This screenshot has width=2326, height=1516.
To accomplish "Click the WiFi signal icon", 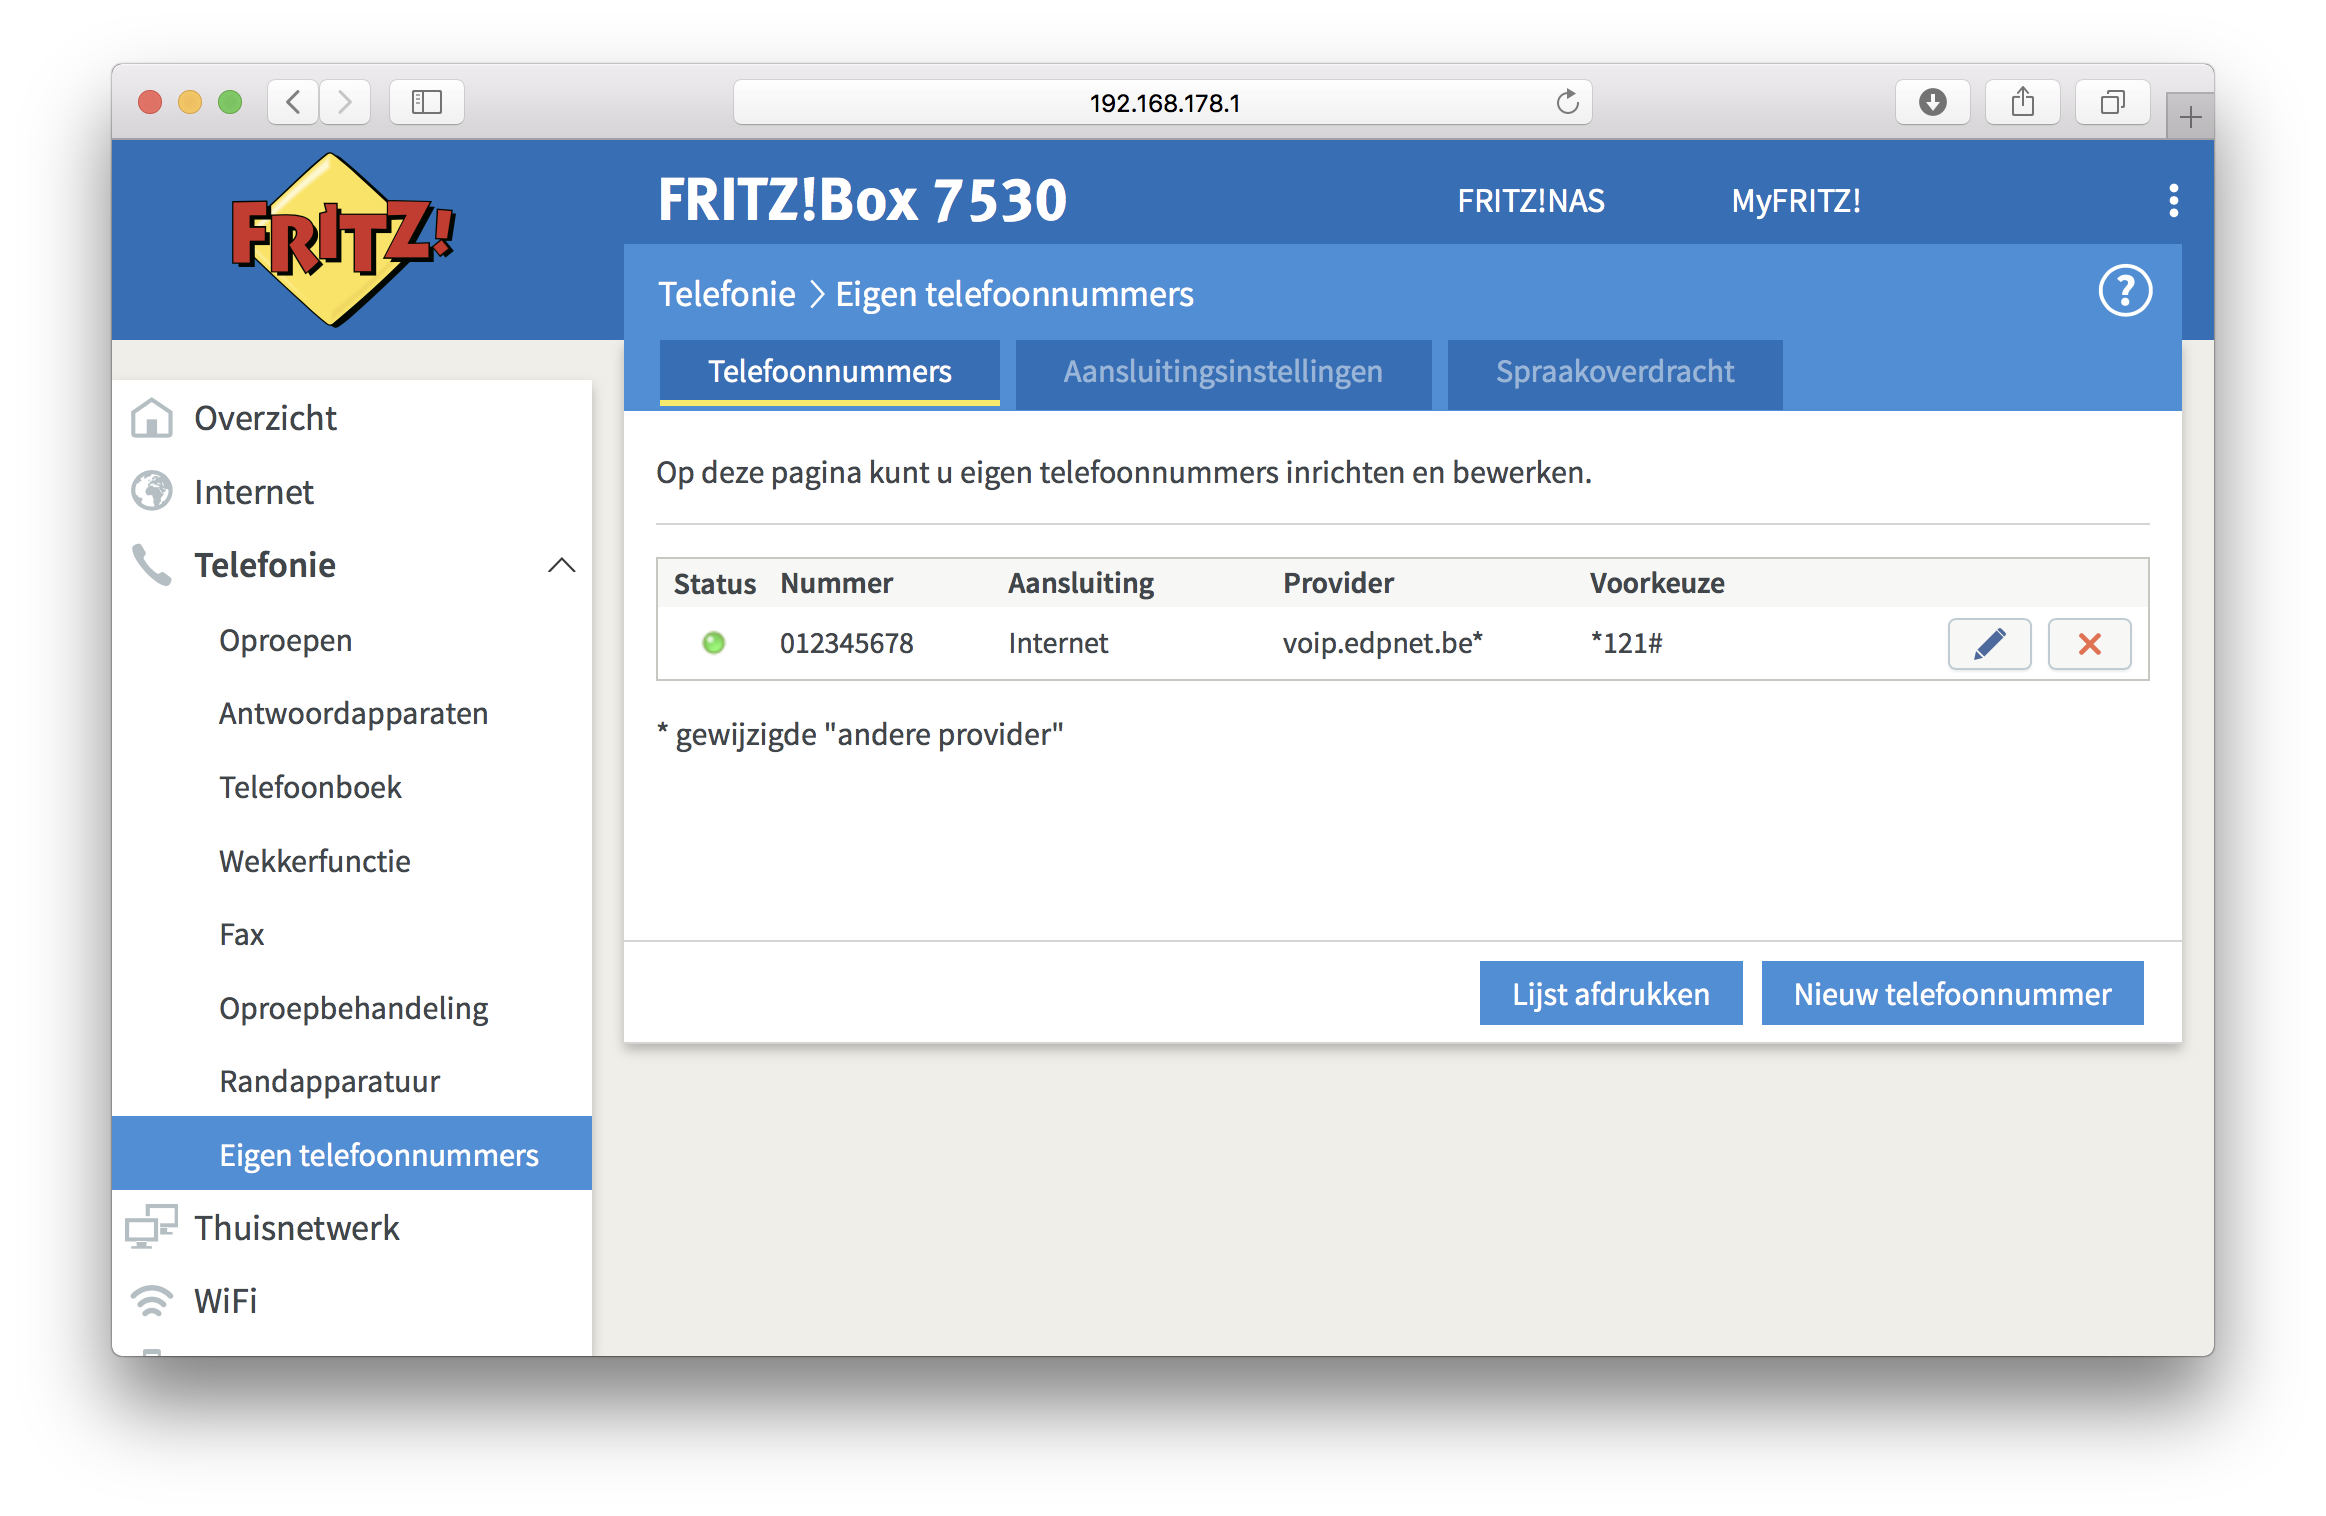I will 152,1300.
